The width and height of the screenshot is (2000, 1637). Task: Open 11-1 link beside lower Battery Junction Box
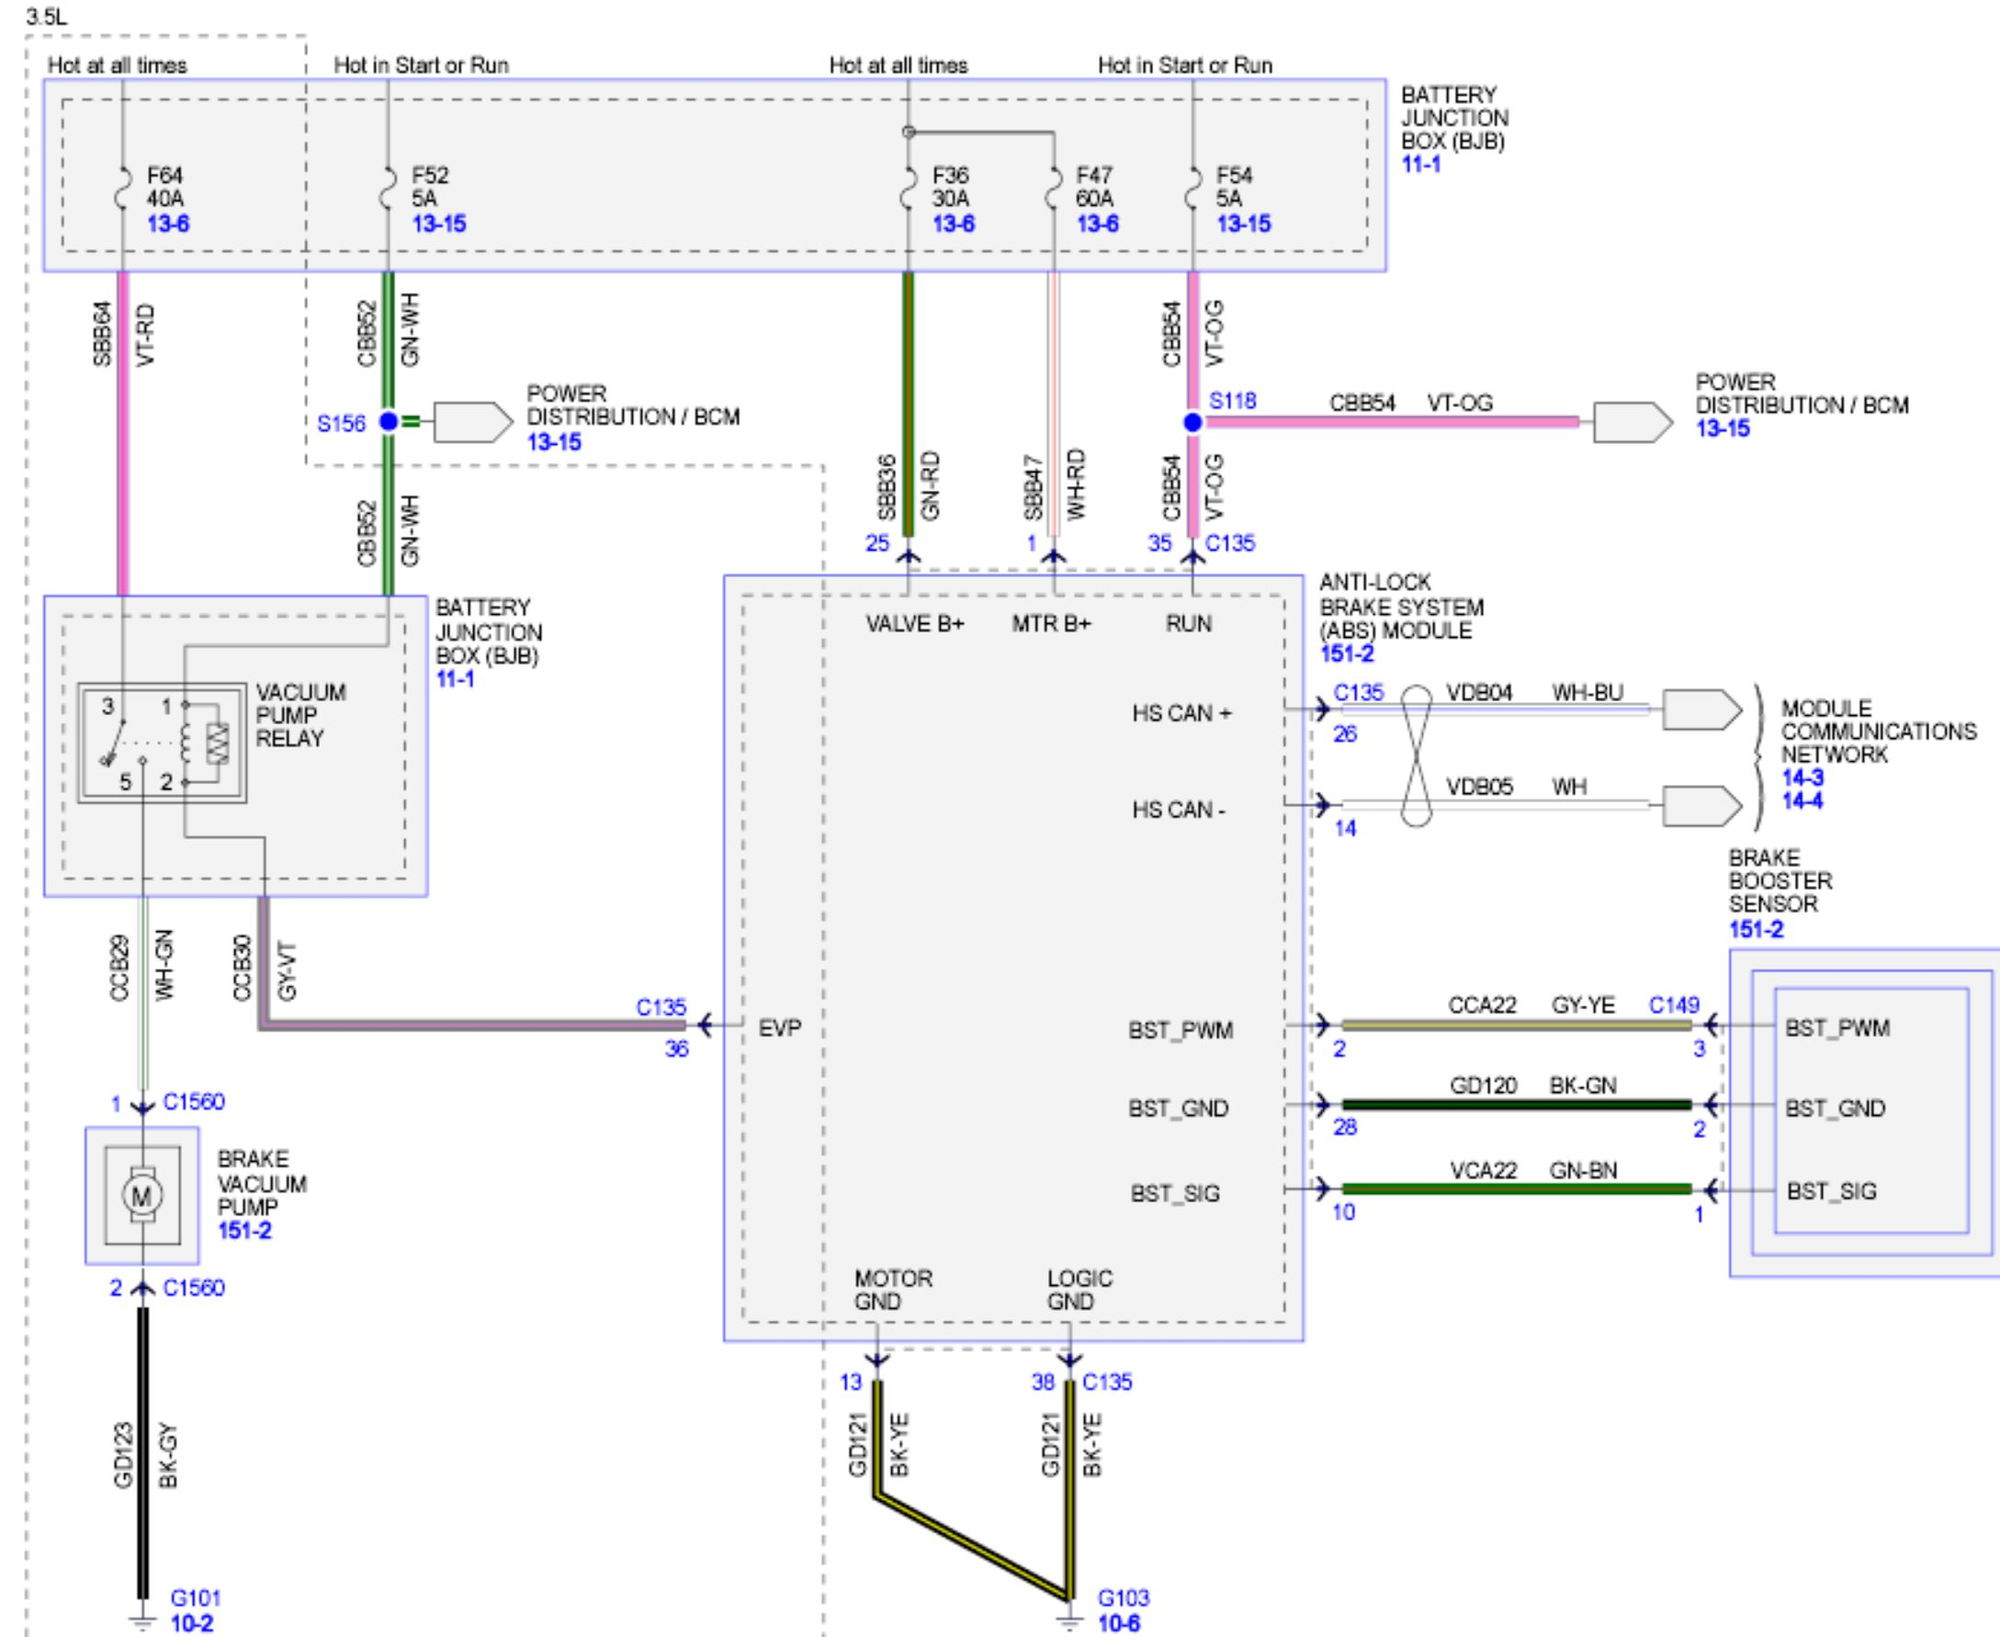pos(455,679)
